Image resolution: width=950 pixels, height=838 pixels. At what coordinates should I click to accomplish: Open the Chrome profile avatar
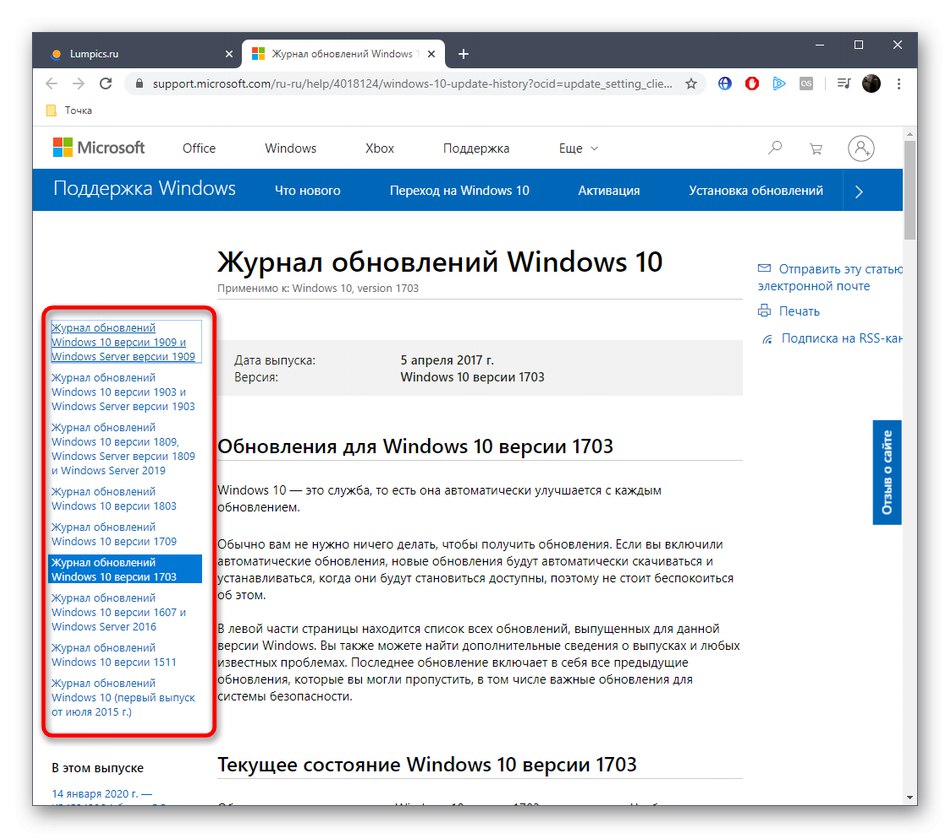(x=871, y=84)
